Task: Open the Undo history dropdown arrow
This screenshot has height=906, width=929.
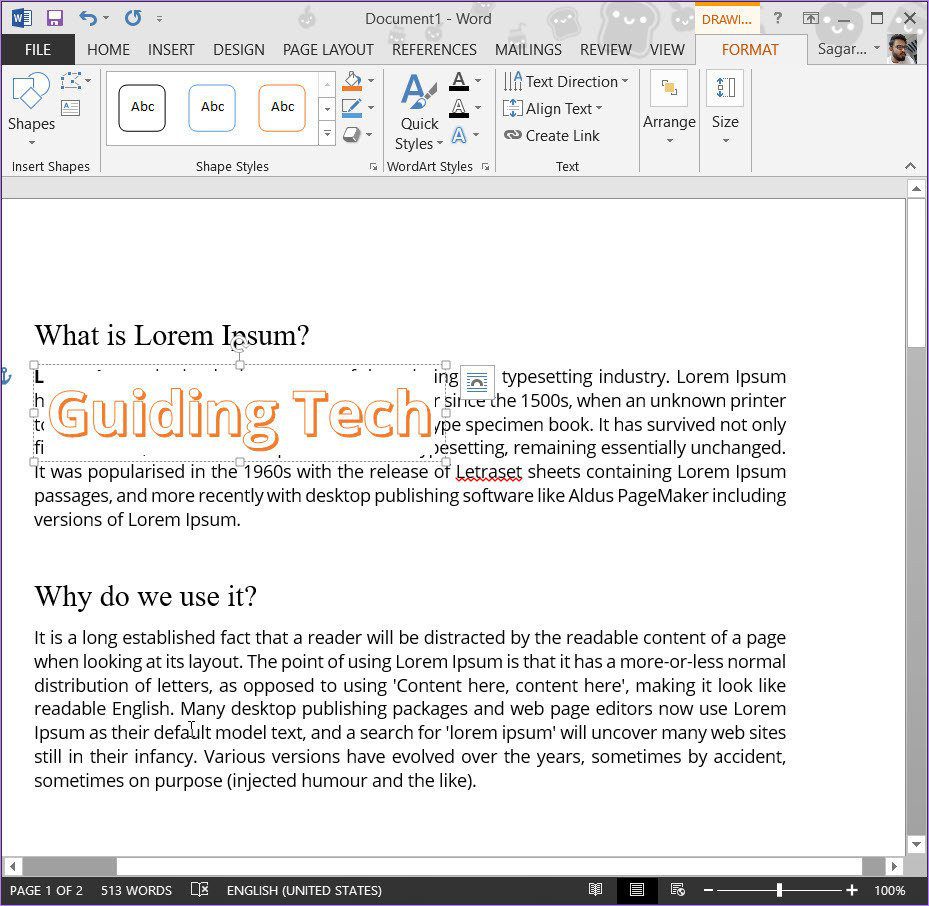Action: 106,18
